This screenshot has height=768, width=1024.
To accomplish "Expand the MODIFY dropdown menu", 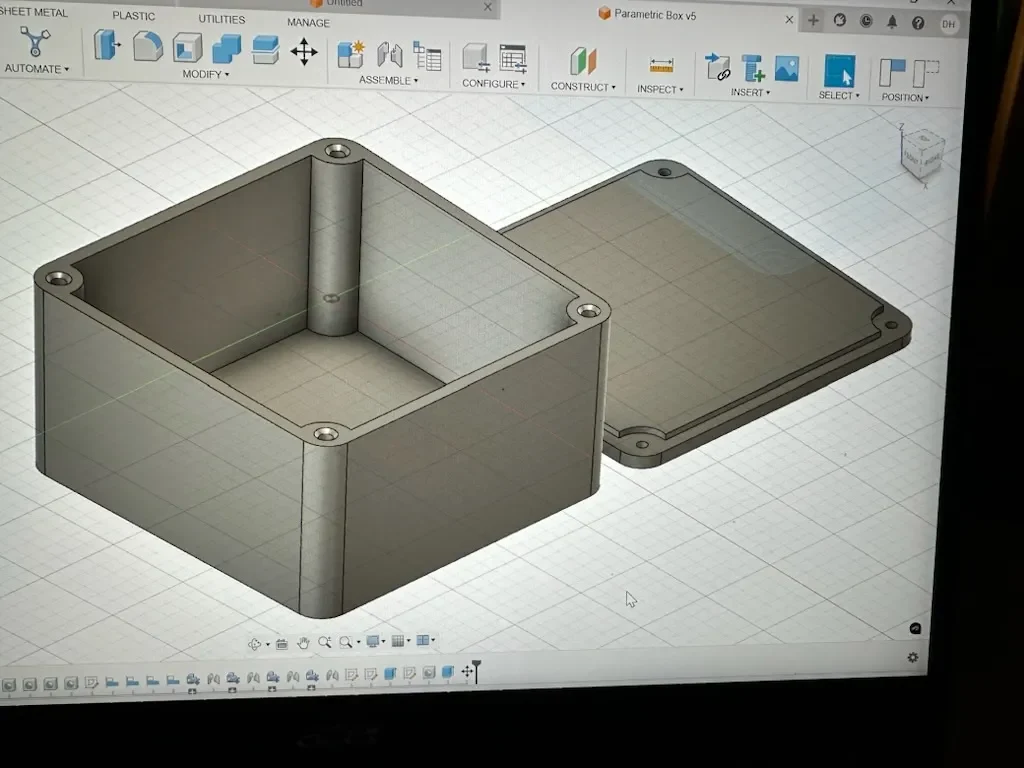I will (x=206, y=74).
